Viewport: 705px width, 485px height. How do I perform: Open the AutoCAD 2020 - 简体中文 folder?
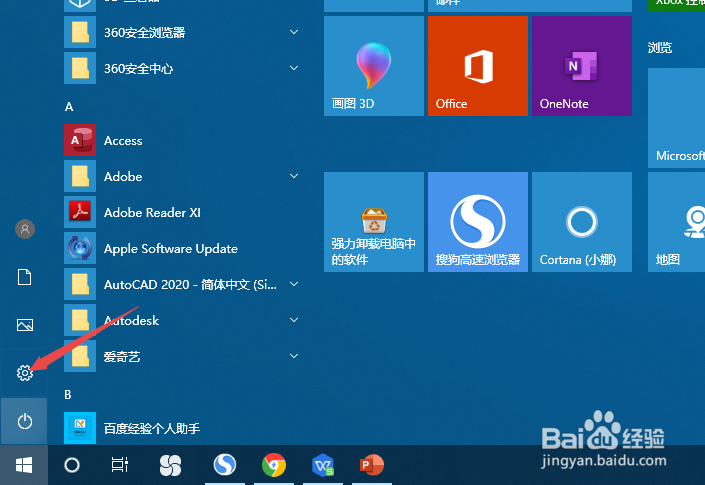pos(182,284)
